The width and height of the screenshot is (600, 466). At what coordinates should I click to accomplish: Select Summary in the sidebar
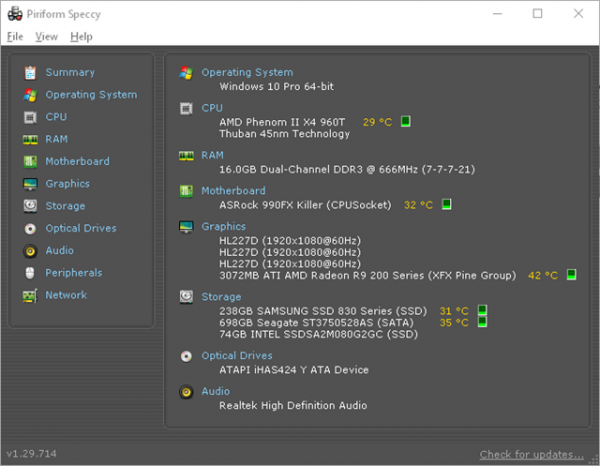point(70,73)
